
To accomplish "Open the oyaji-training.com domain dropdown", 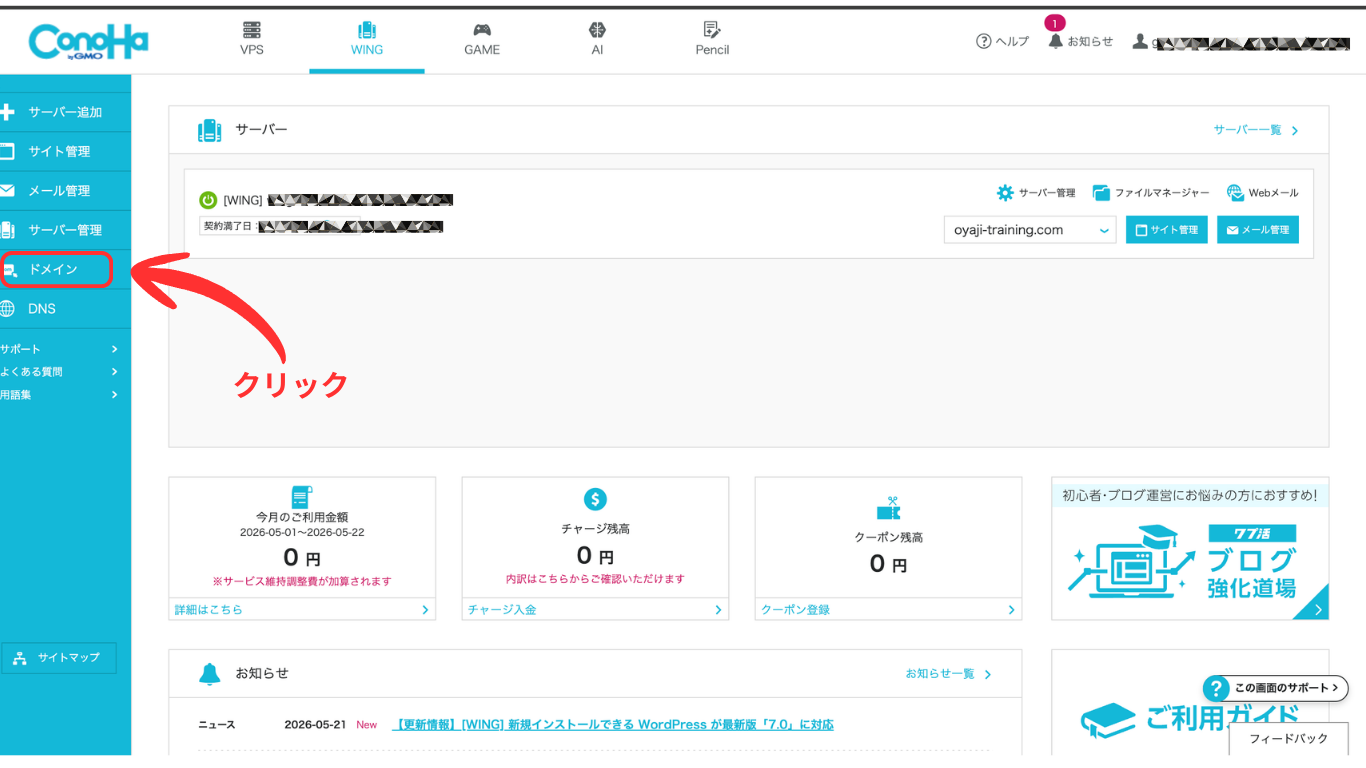I will (x=1030, y=230).
